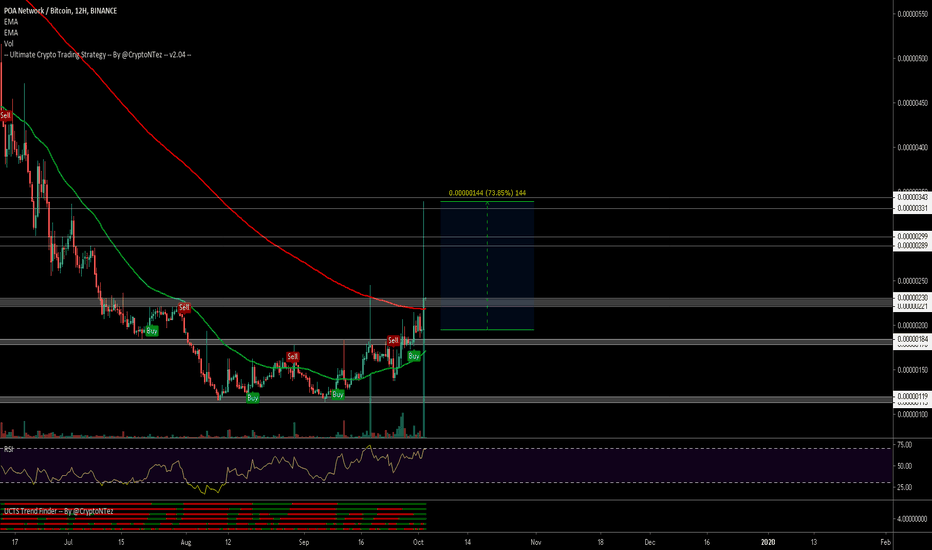Click the Oct date on time axis
This screenshot has width=932, height=550.
pos(418,542)
